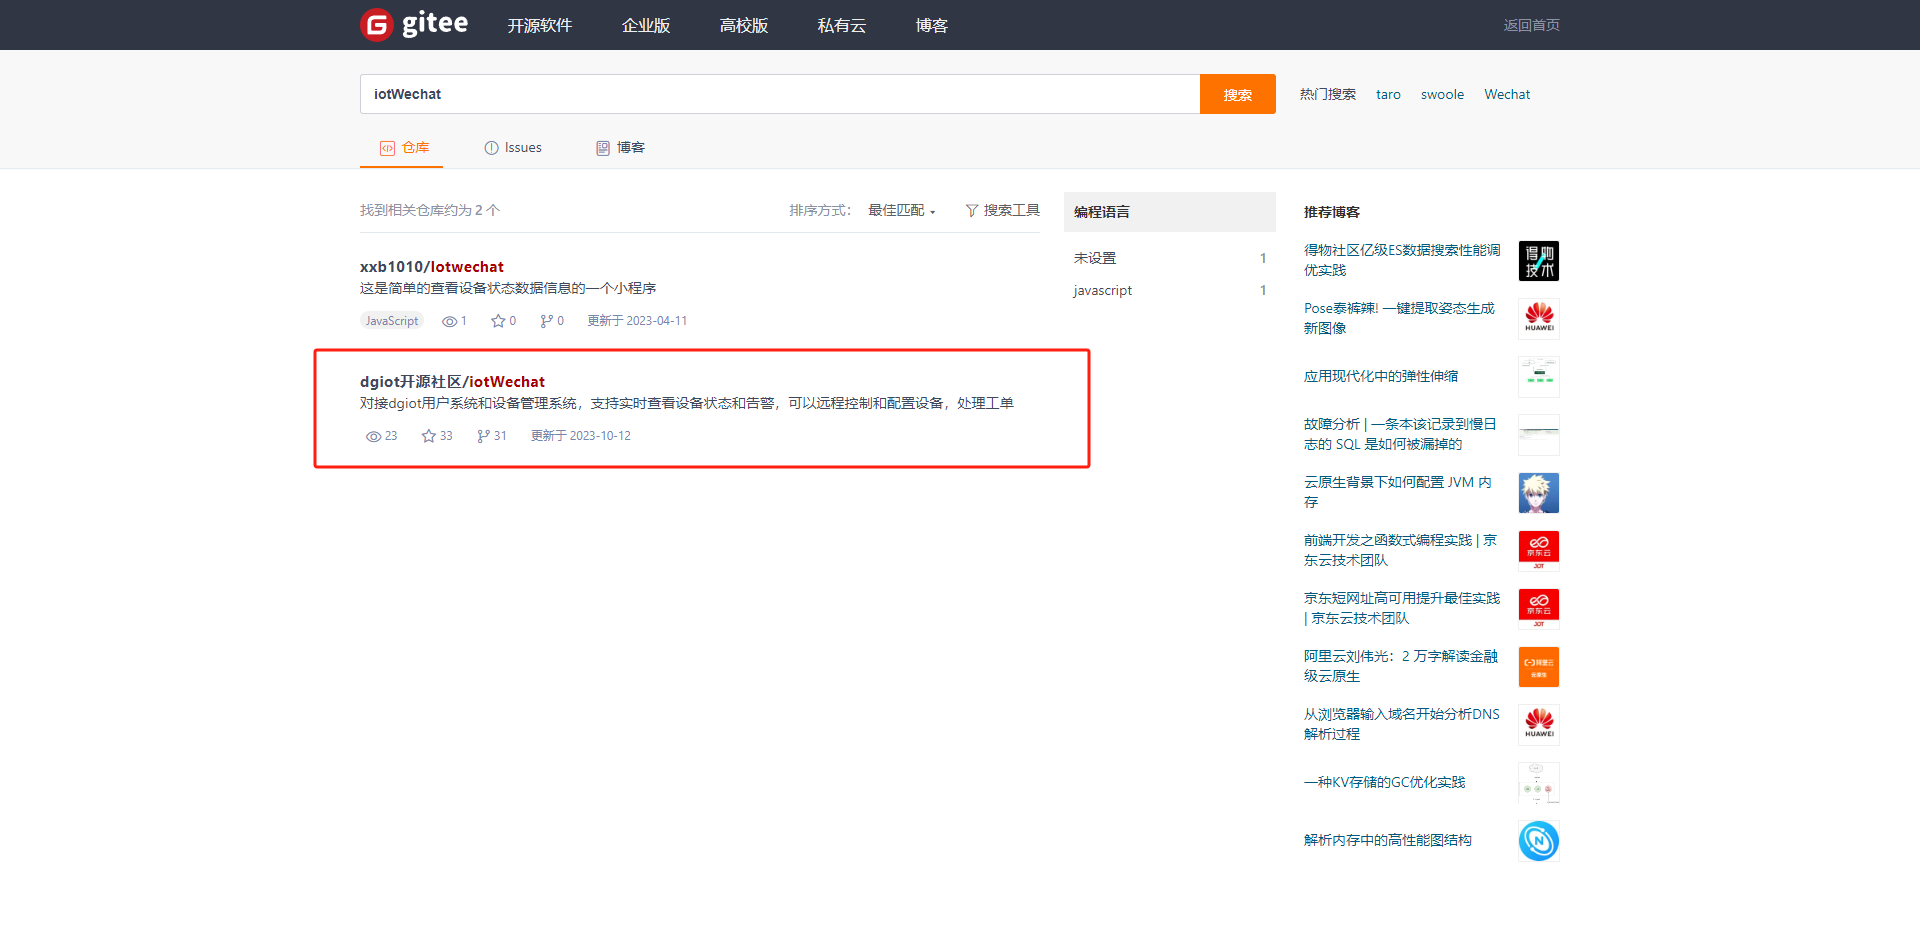Open blog Pose泰裤辣 一键提取姿态生成新图像
Screen dimensions: 1920x931
point(1400,318)
